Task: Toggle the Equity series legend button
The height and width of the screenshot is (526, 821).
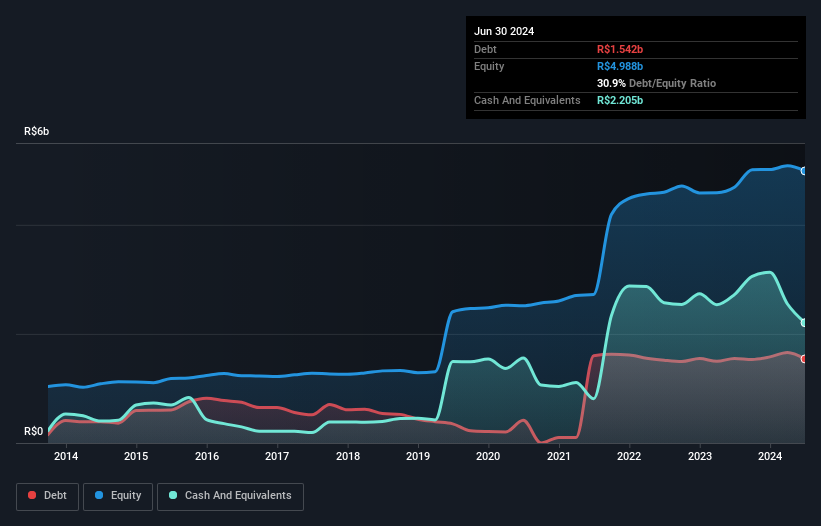Action: 118,496
